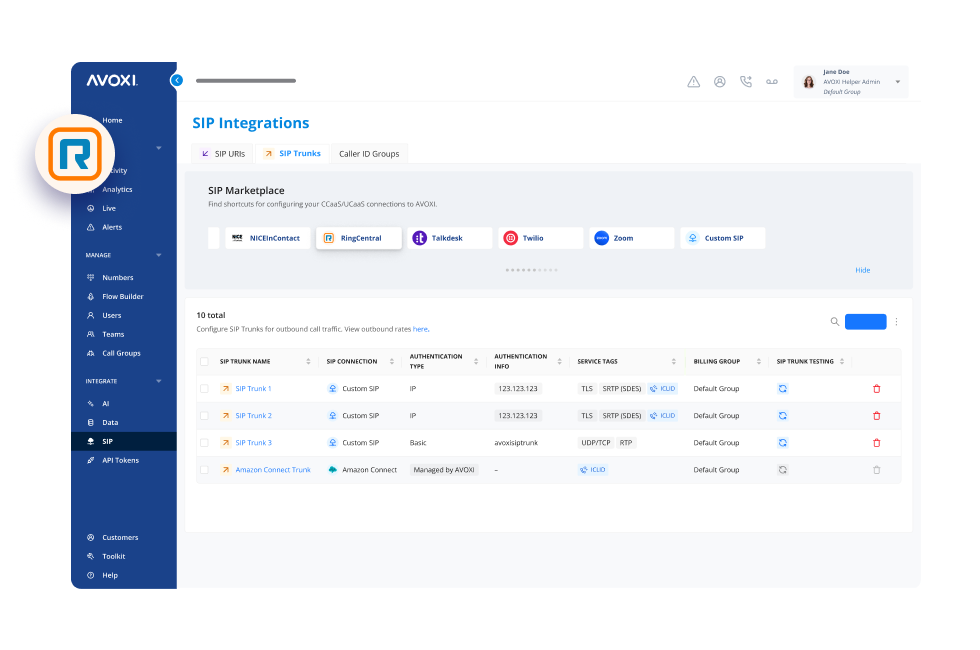Screen dimensions: 980x650
Task: Advance the marketplace carousel dots
Action: click(x=530, y=269)
